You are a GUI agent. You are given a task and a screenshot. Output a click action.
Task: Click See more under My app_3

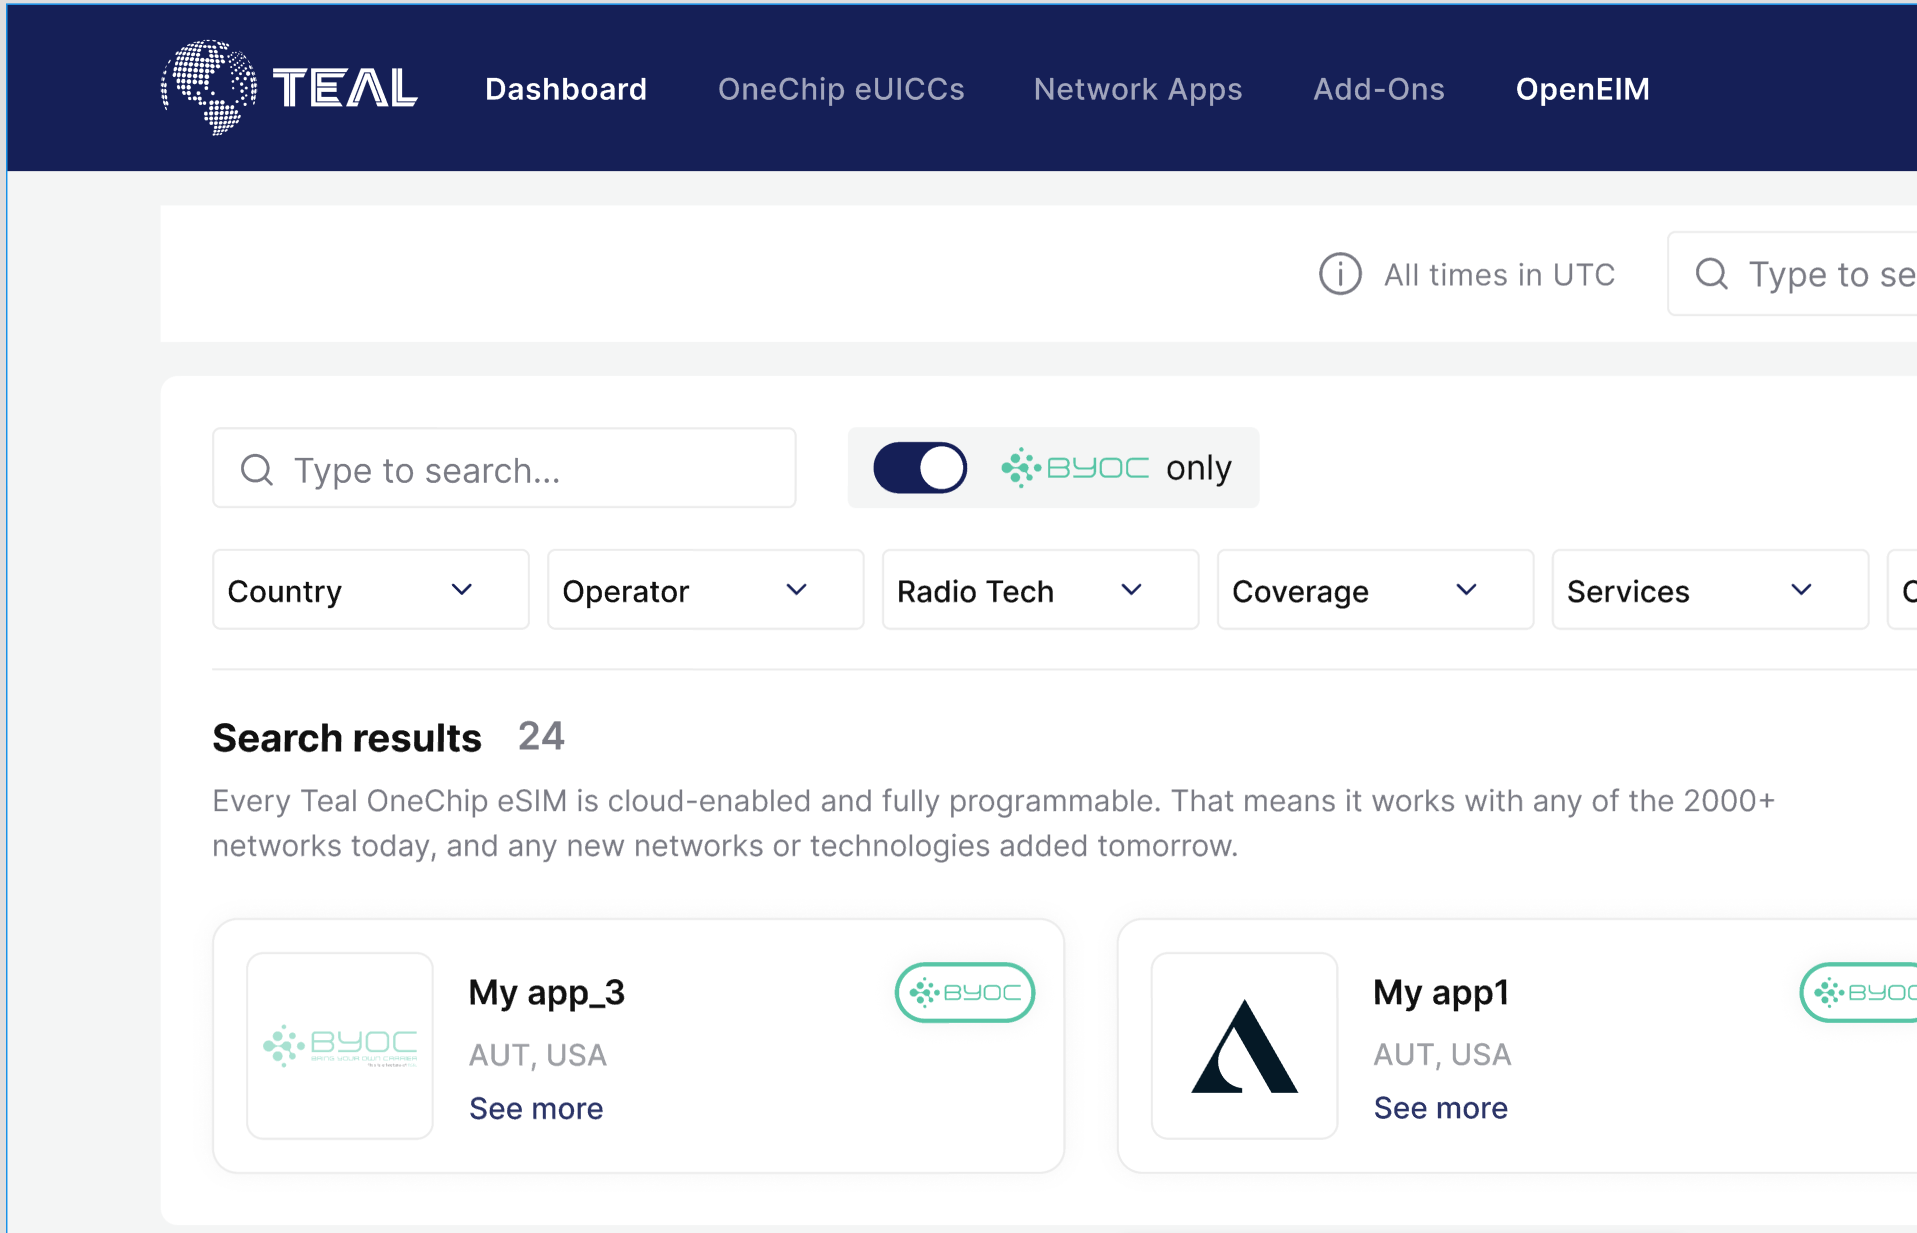536,1108
